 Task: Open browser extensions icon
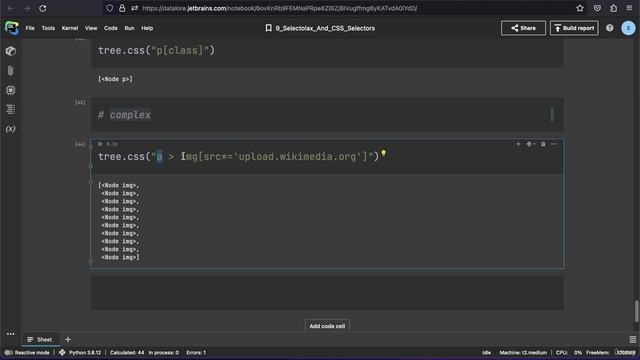tap(613, 8)
